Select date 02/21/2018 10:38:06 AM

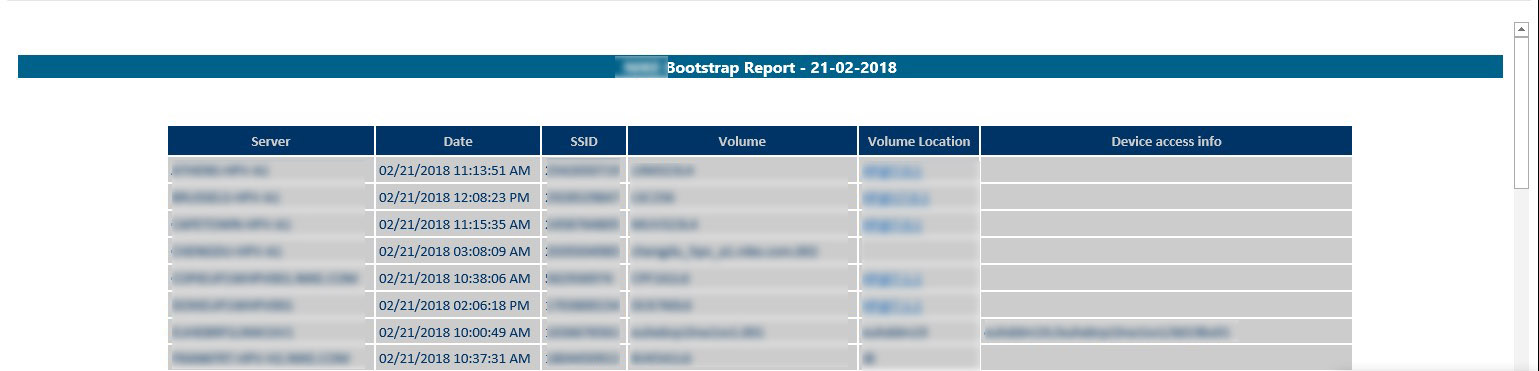(x=455, y=278)
